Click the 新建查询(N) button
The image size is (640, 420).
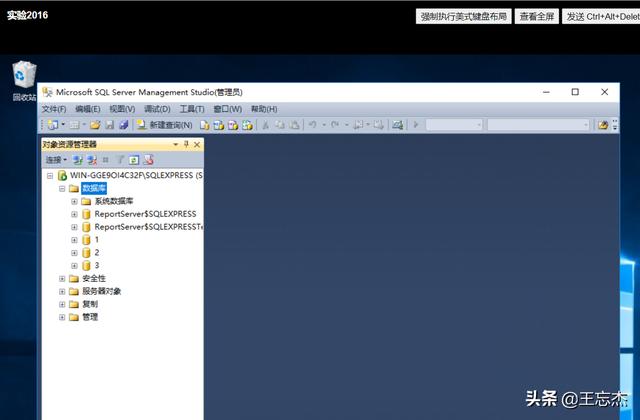point(164,125)
